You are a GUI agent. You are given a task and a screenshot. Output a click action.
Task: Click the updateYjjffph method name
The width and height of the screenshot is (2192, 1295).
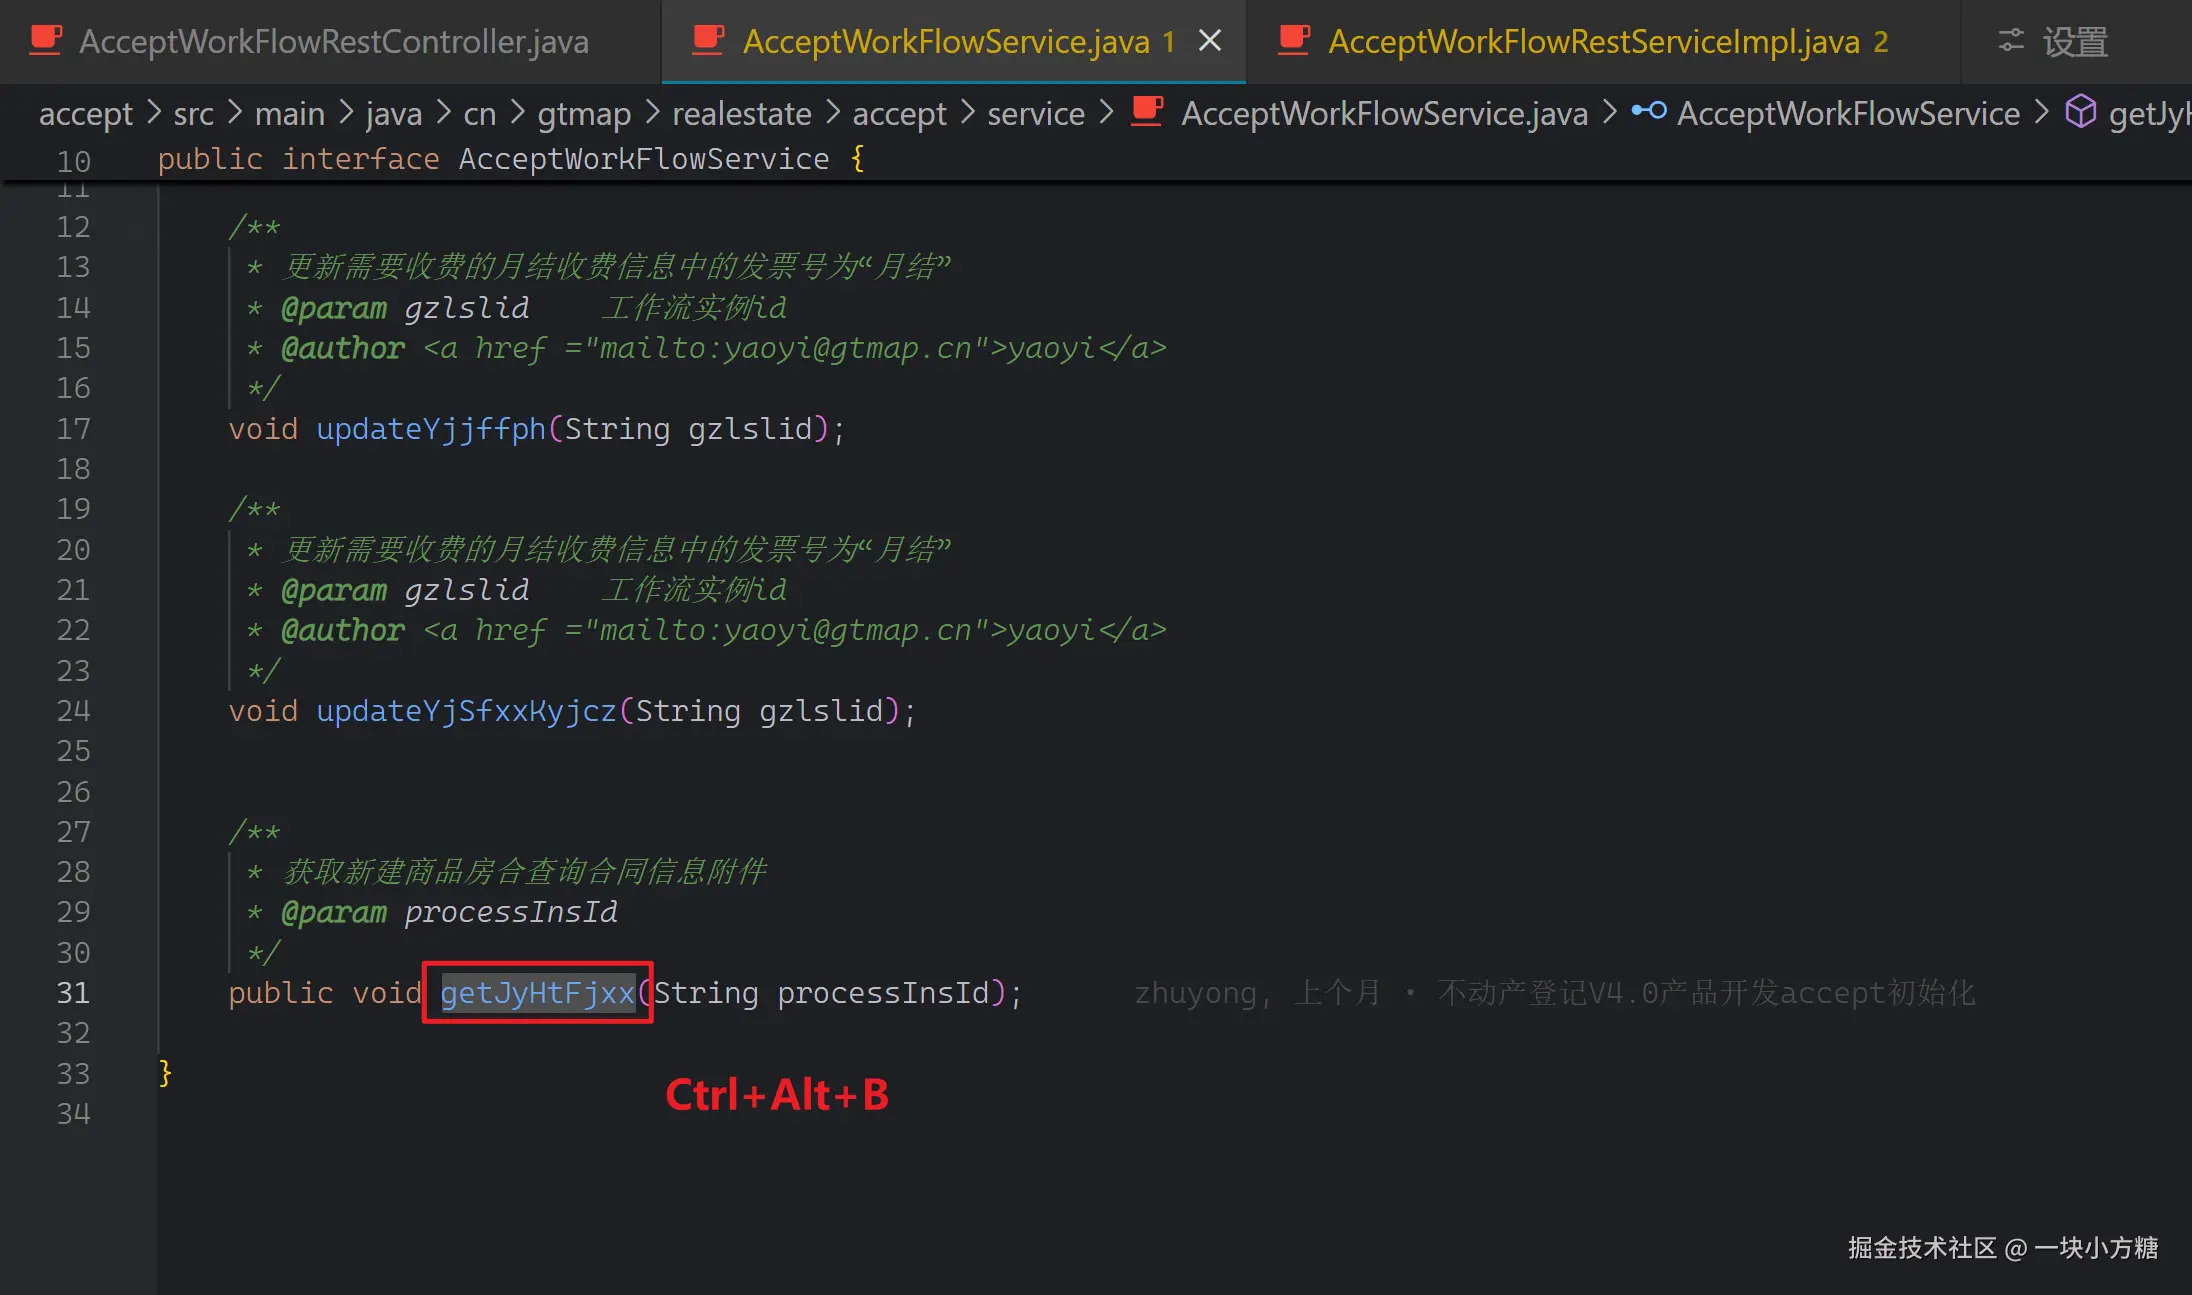pyautogui.click(x=430, y=429)
